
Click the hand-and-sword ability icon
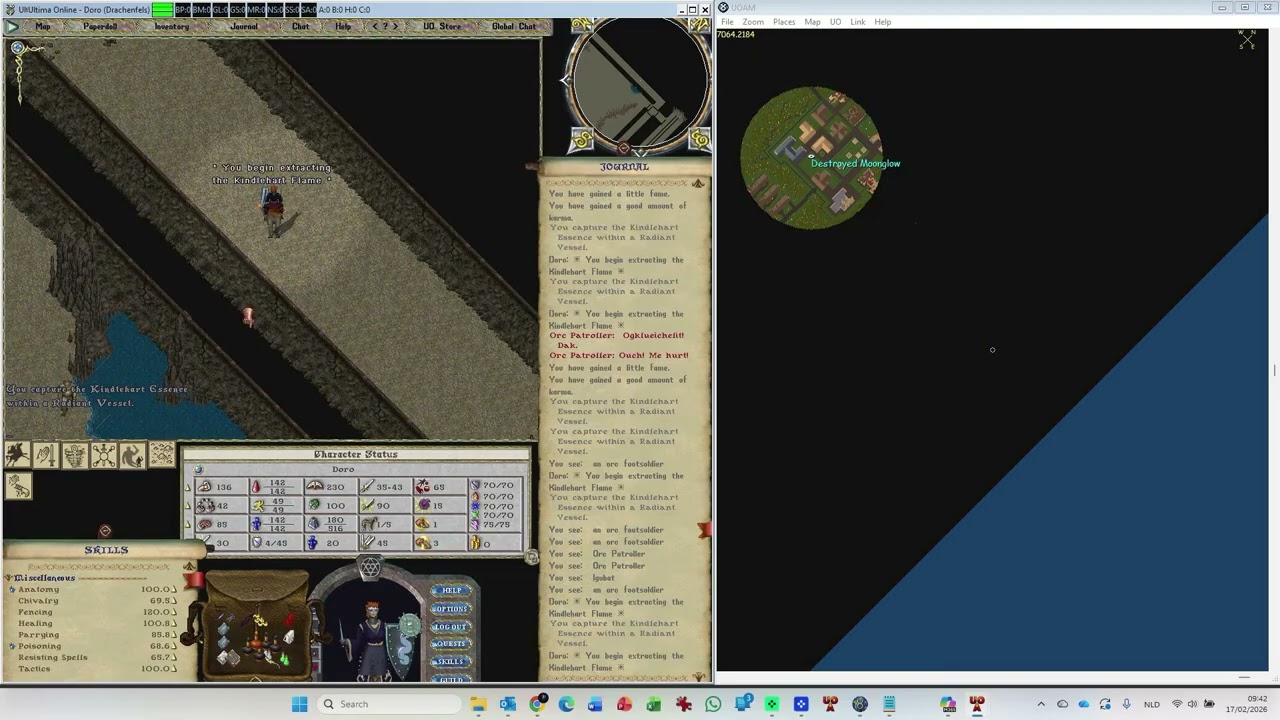[x=46, y=455]
